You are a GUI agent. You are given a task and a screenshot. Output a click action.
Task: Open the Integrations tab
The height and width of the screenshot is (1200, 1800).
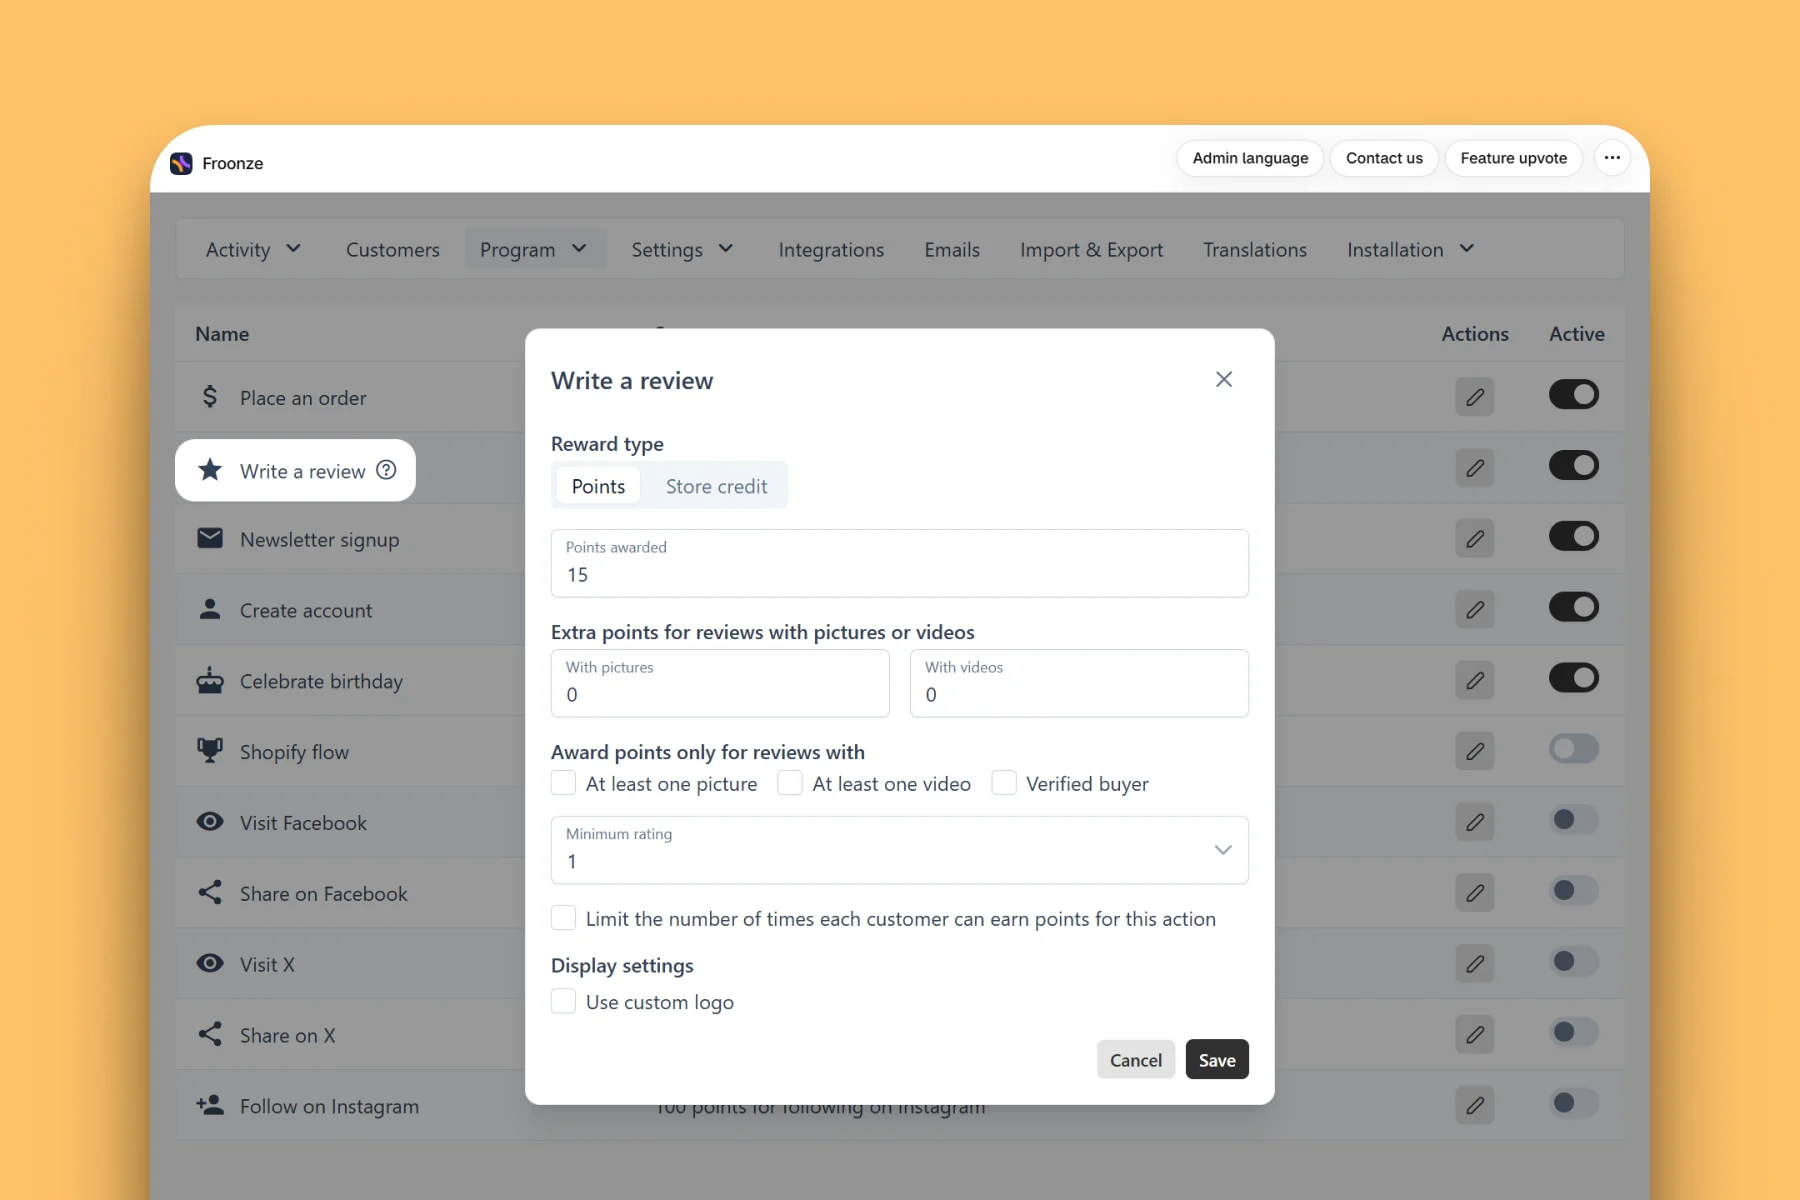pyautogui.click(x=831, y=250)
